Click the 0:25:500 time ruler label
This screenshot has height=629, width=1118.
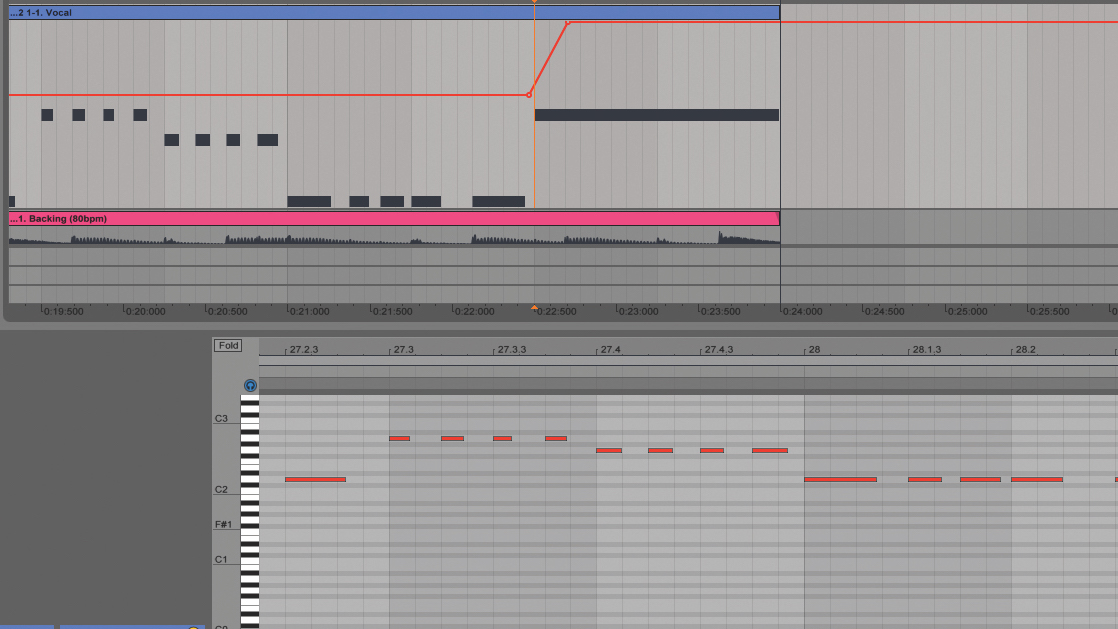tap(1050, 312)
